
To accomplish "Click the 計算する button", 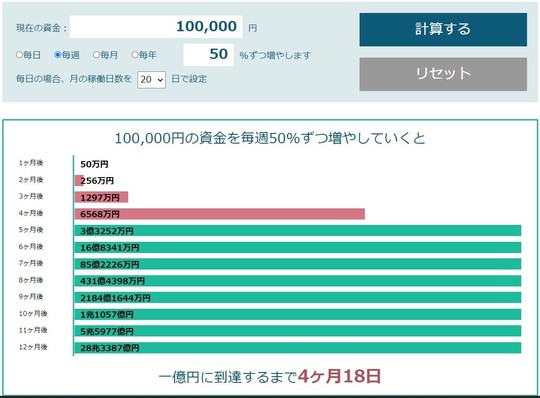I will (443, 30).
